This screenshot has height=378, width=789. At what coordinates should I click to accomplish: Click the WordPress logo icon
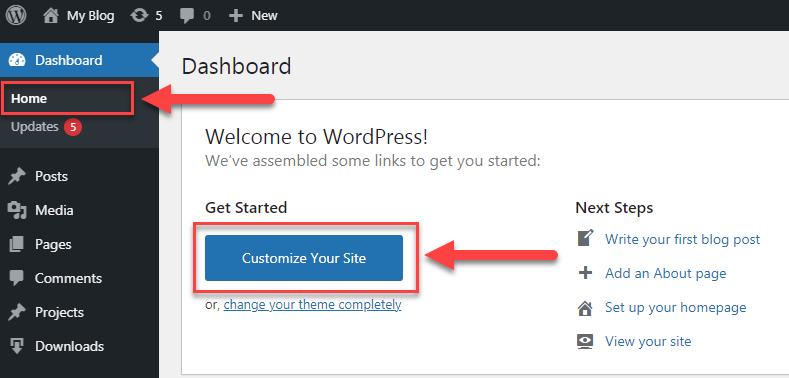coord(16,16)
